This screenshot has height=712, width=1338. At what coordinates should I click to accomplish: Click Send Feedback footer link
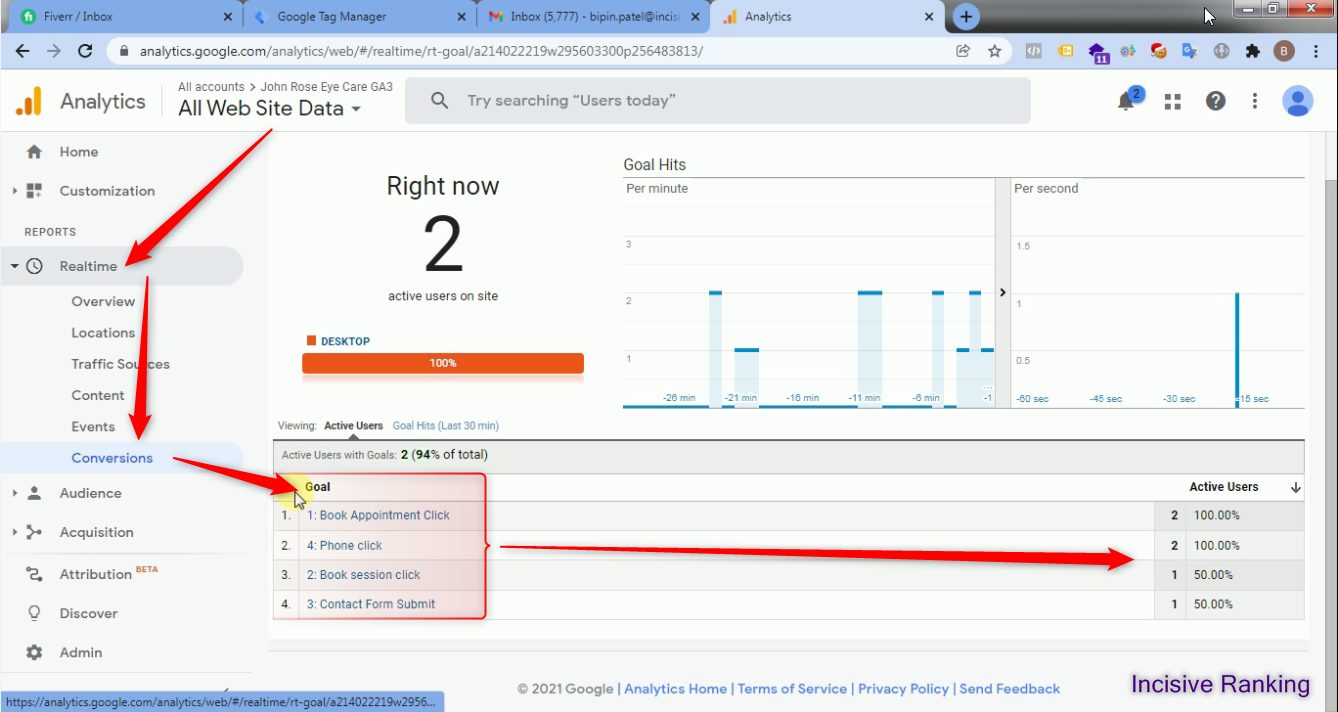(1010, 689)
